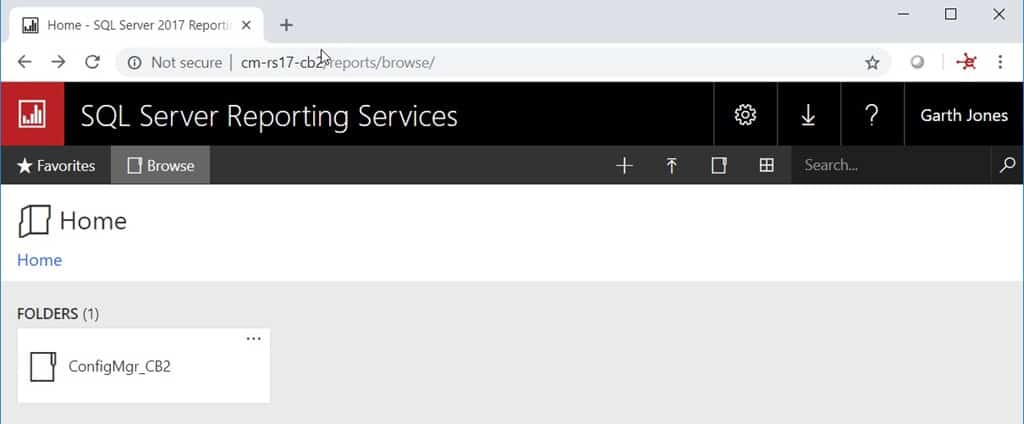The image size is (1024, 424).
Task: Open the Garth Jones user menu
Action: tap(964, 115)
